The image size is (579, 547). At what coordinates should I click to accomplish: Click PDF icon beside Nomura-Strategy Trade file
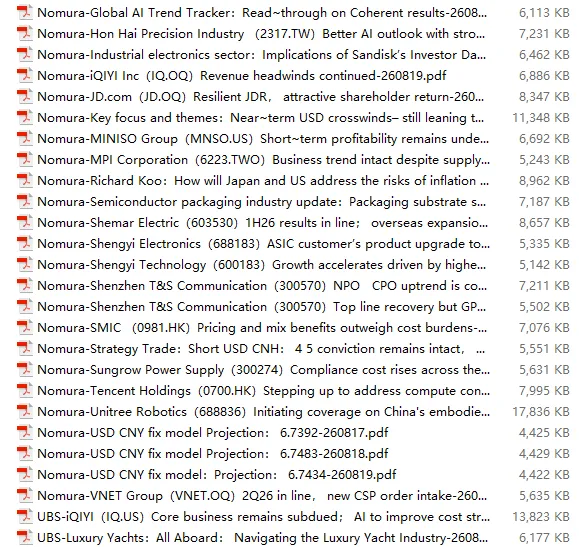click(x=25, y=349)
